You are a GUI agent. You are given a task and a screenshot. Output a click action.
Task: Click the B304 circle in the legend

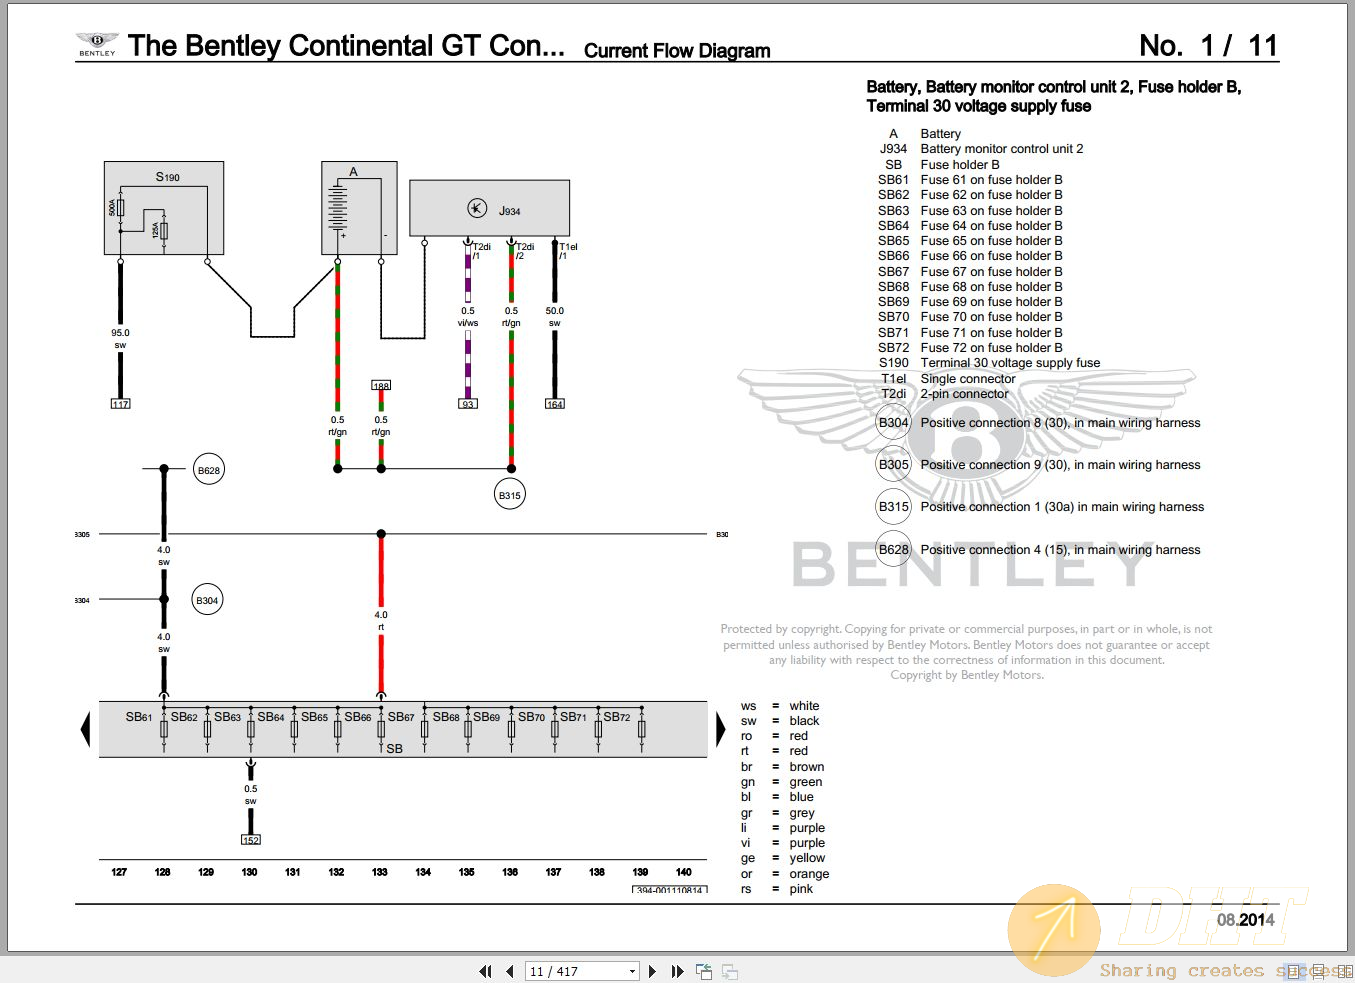[x=893, y=423]
